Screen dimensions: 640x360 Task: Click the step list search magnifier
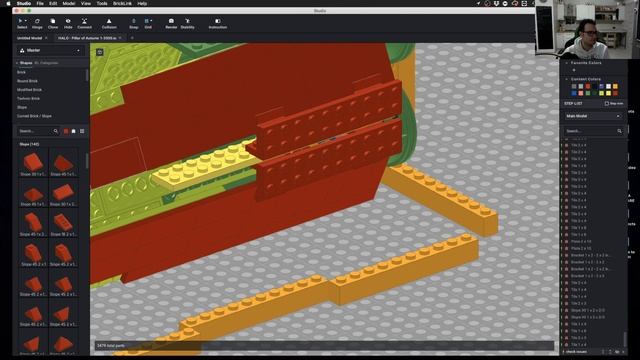(619, 131)
